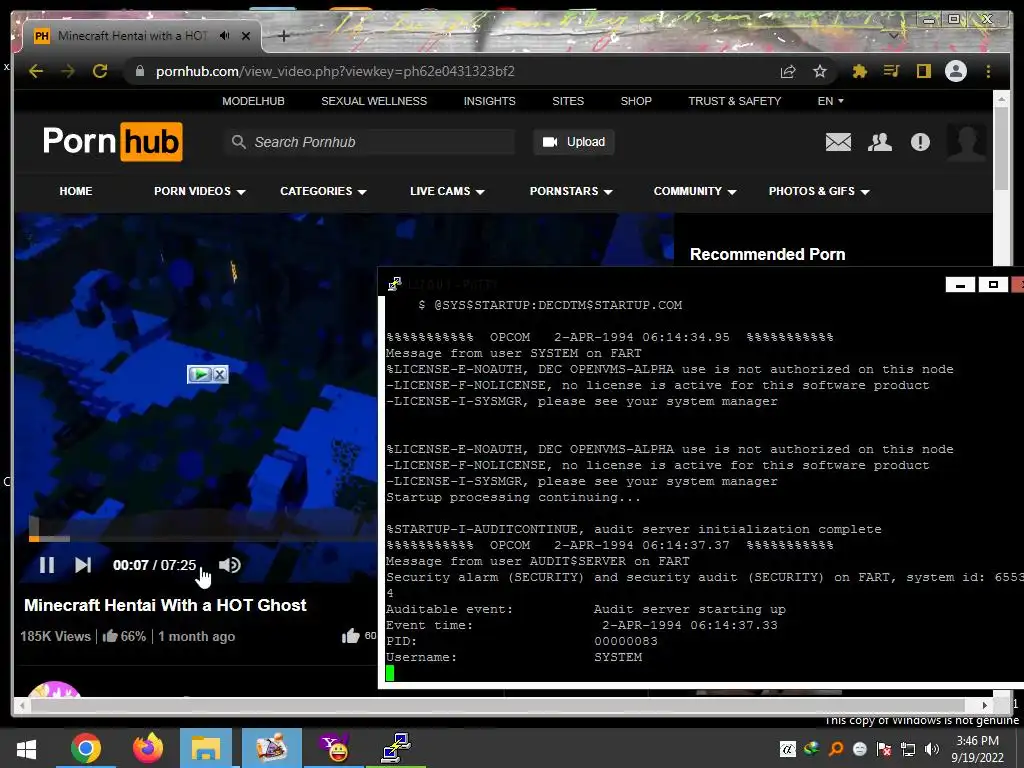Image resolution: width=1024 pixels, height=768 pixels.
Task: Like the video with thumbs-up button
Action: point(351,635)
